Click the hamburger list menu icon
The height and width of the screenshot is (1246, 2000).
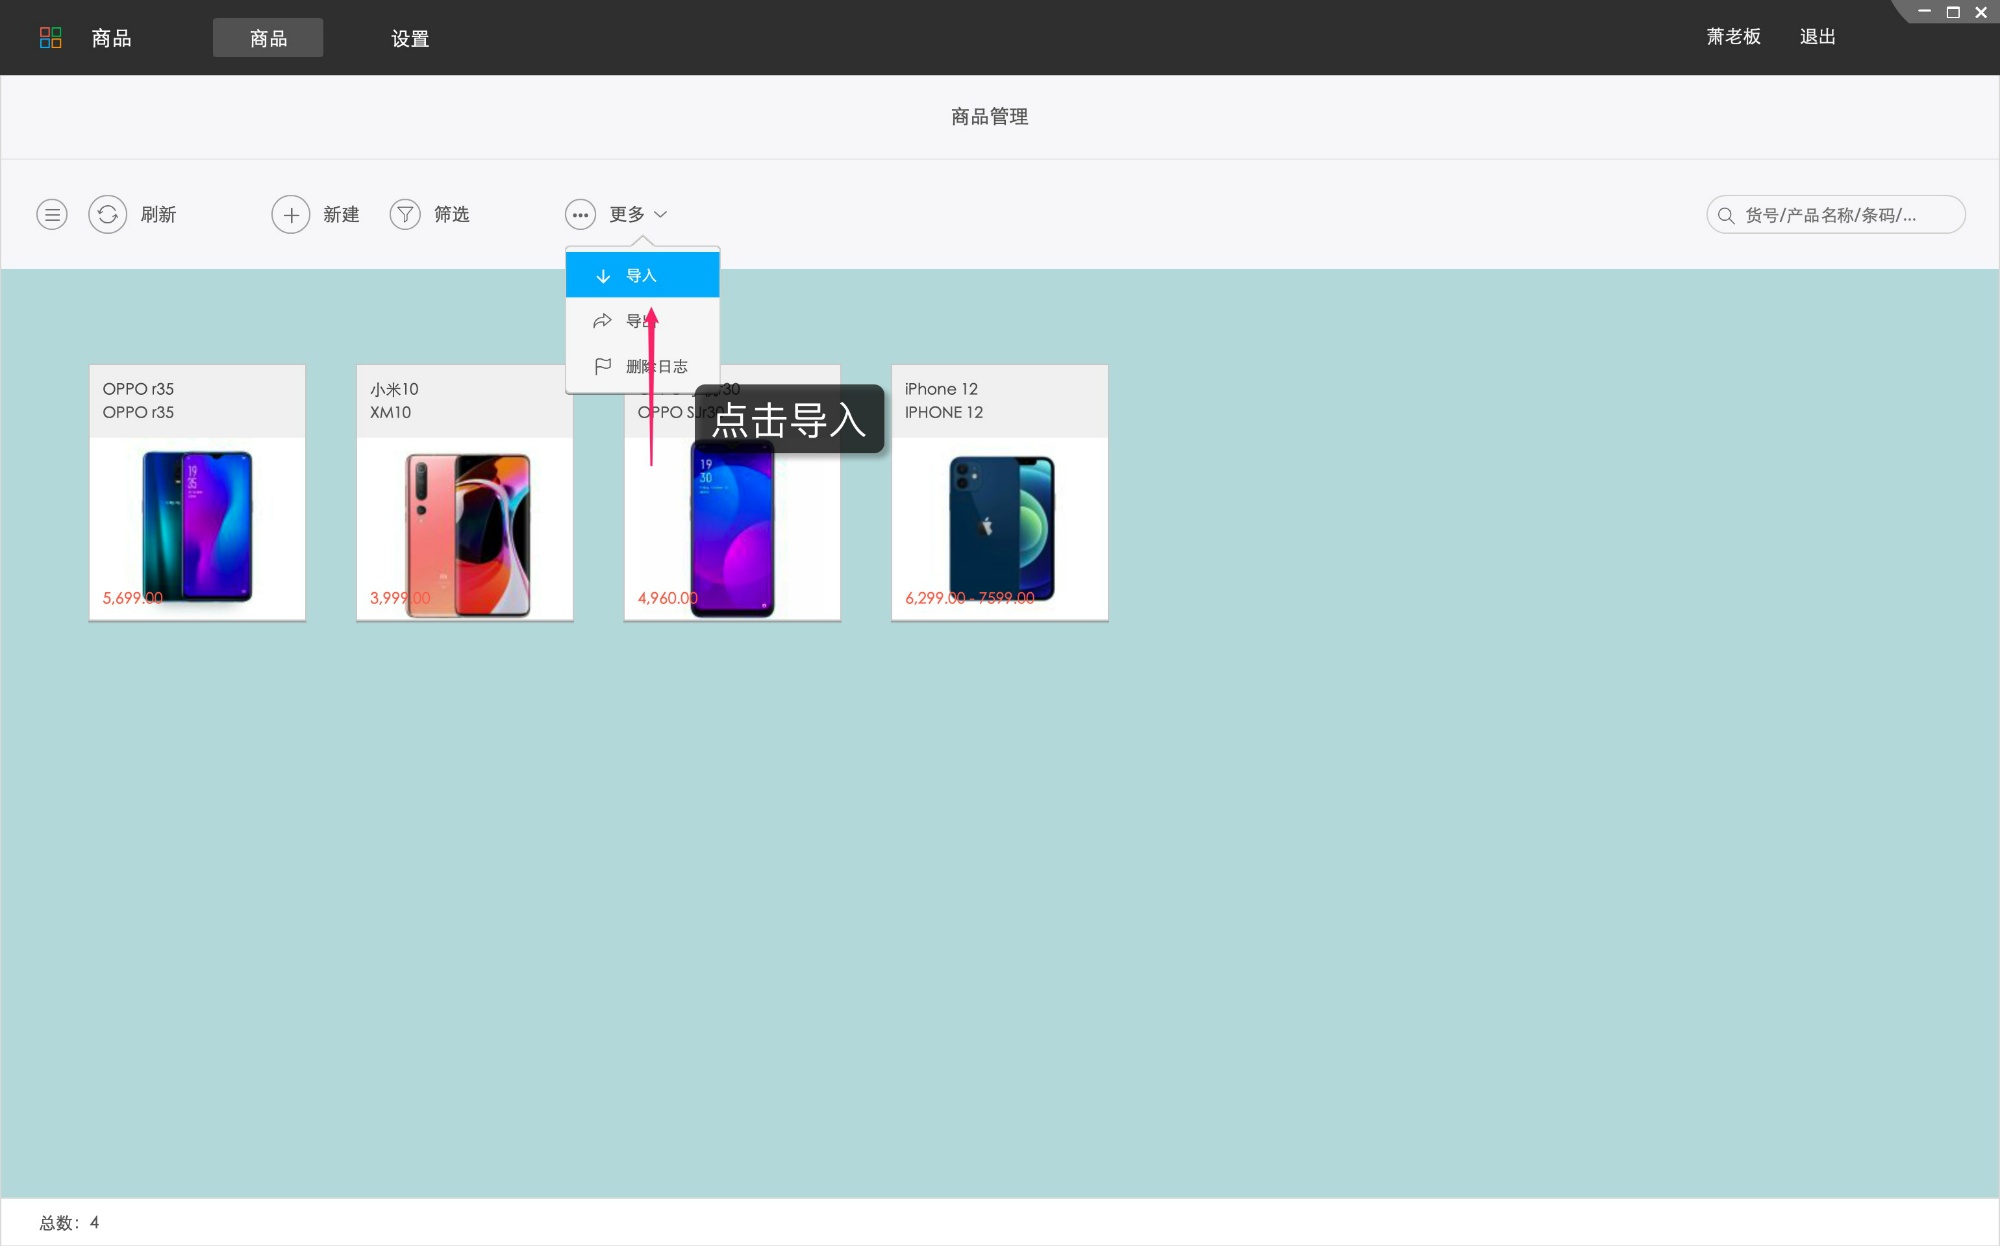coord(52,214)
